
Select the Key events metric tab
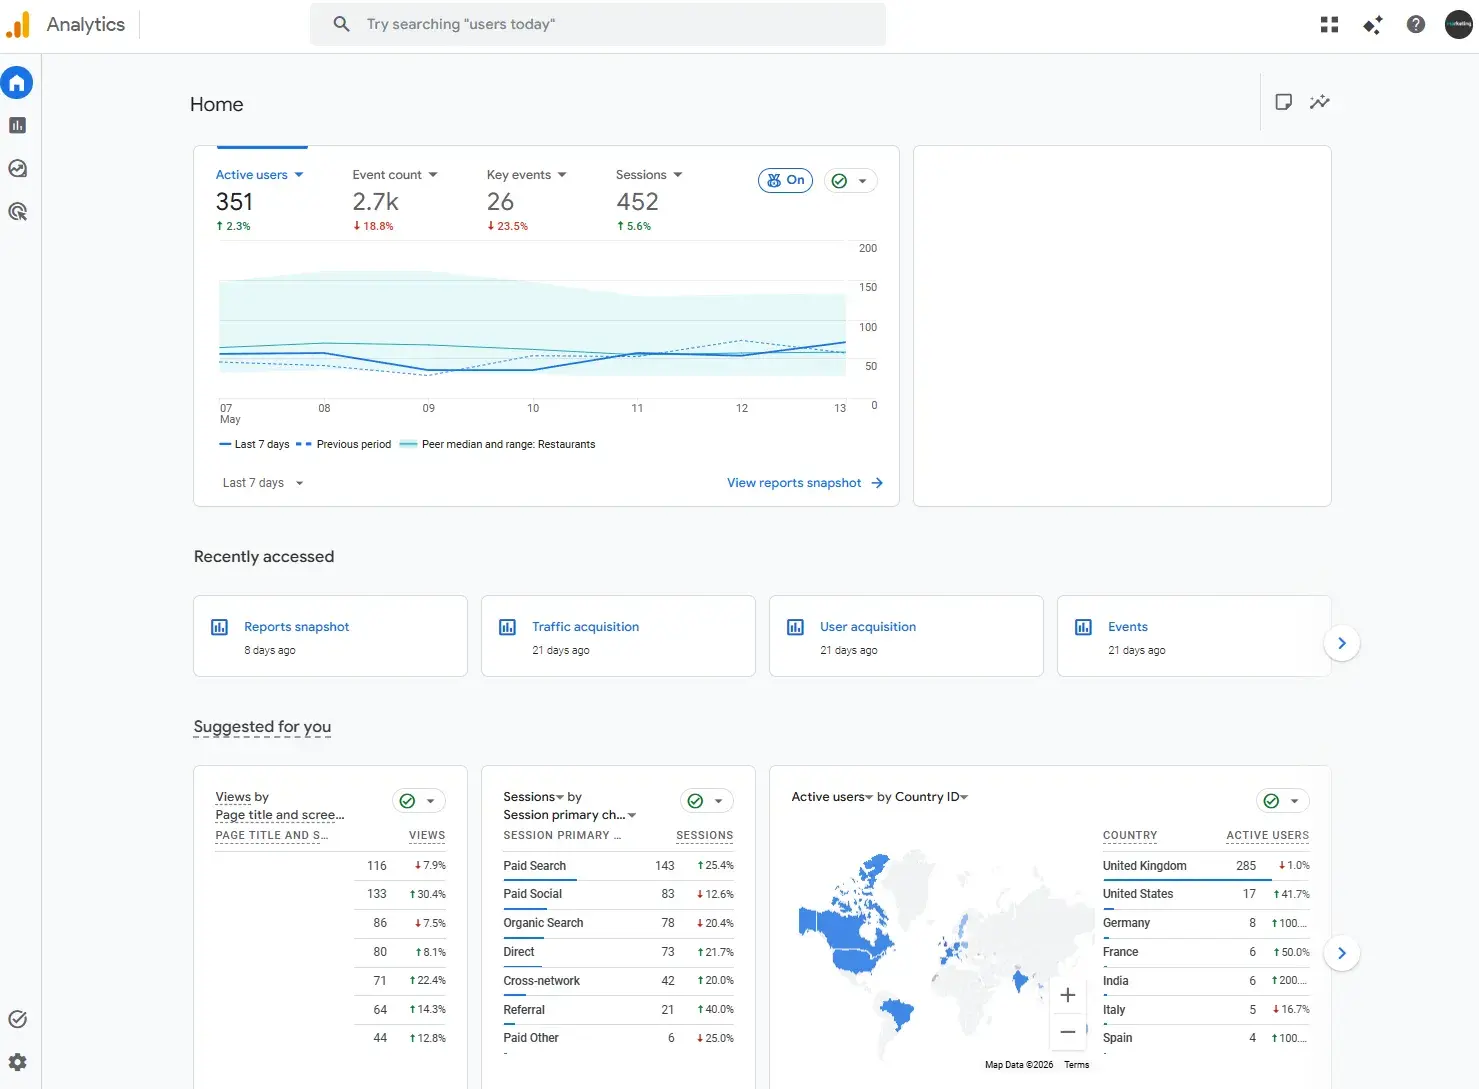[x=526, y=199]
